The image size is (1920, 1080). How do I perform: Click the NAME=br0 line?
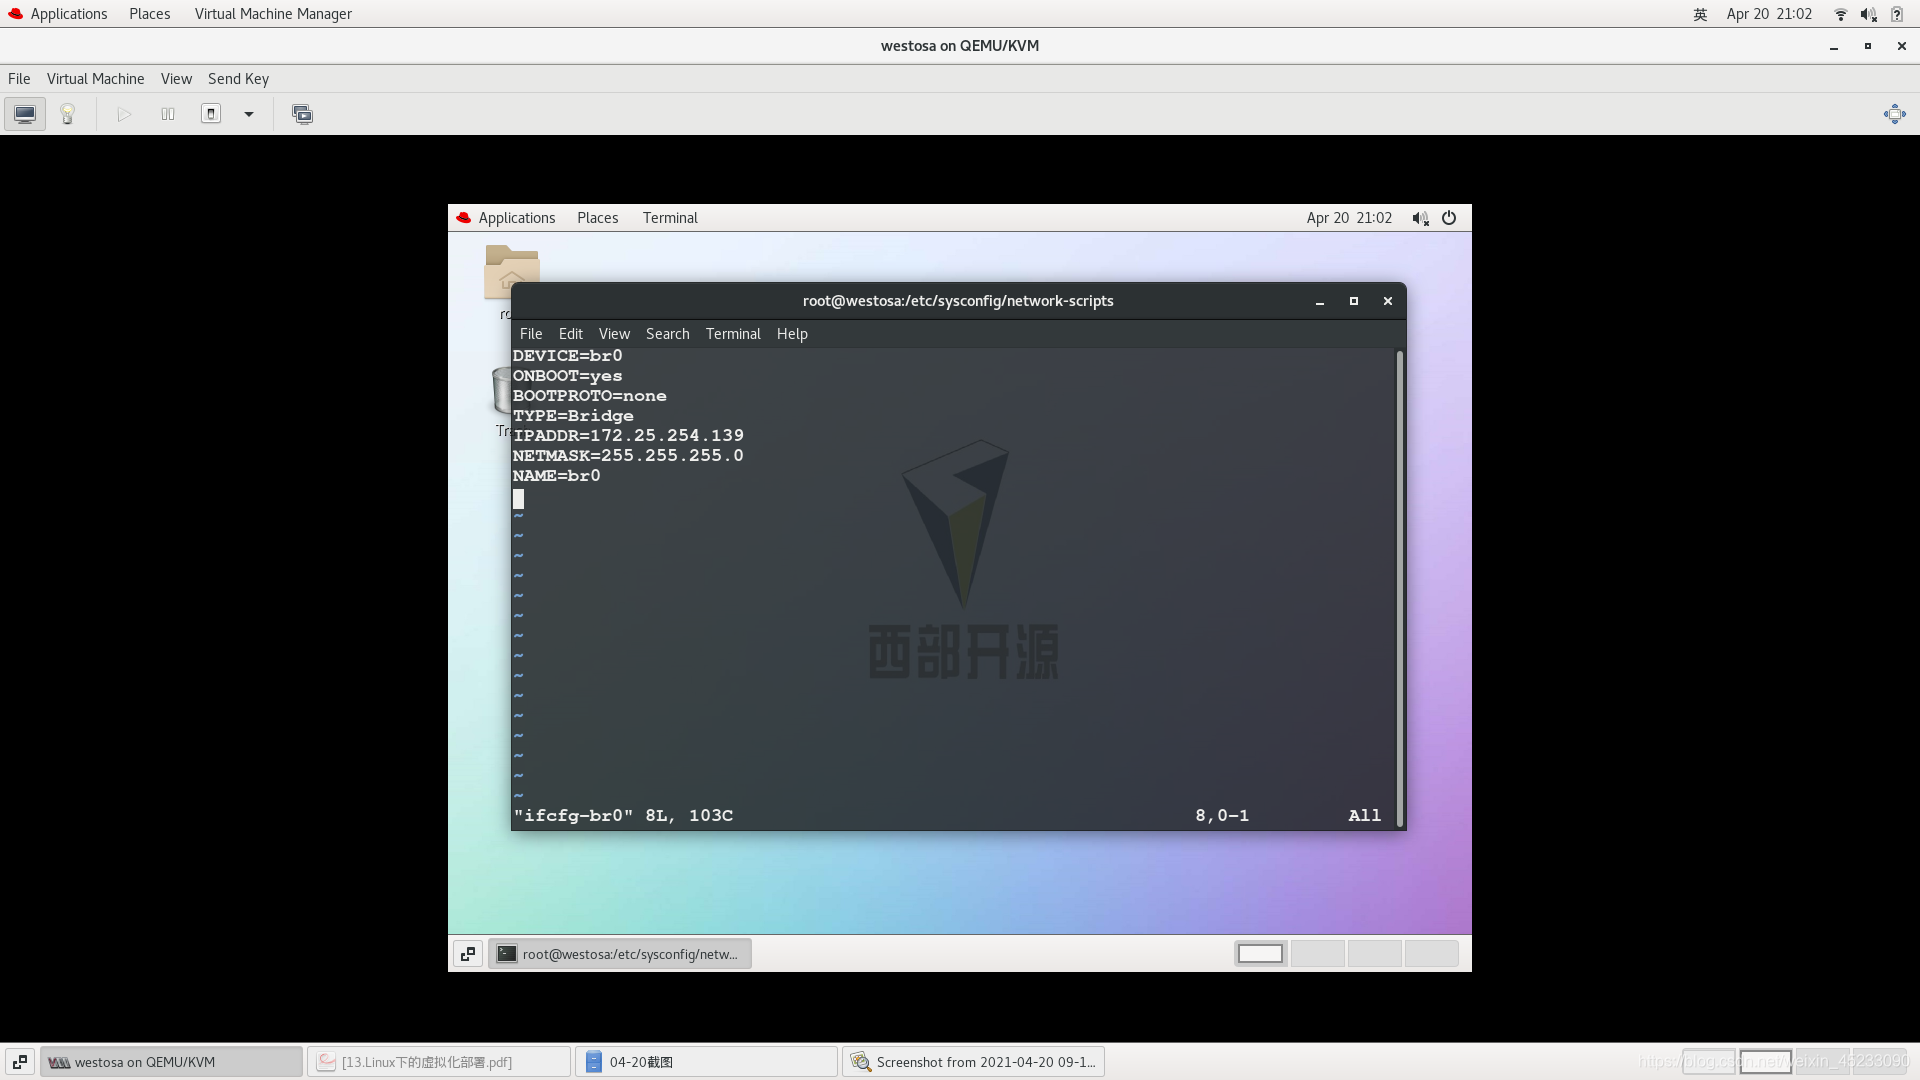pos(557,476)
